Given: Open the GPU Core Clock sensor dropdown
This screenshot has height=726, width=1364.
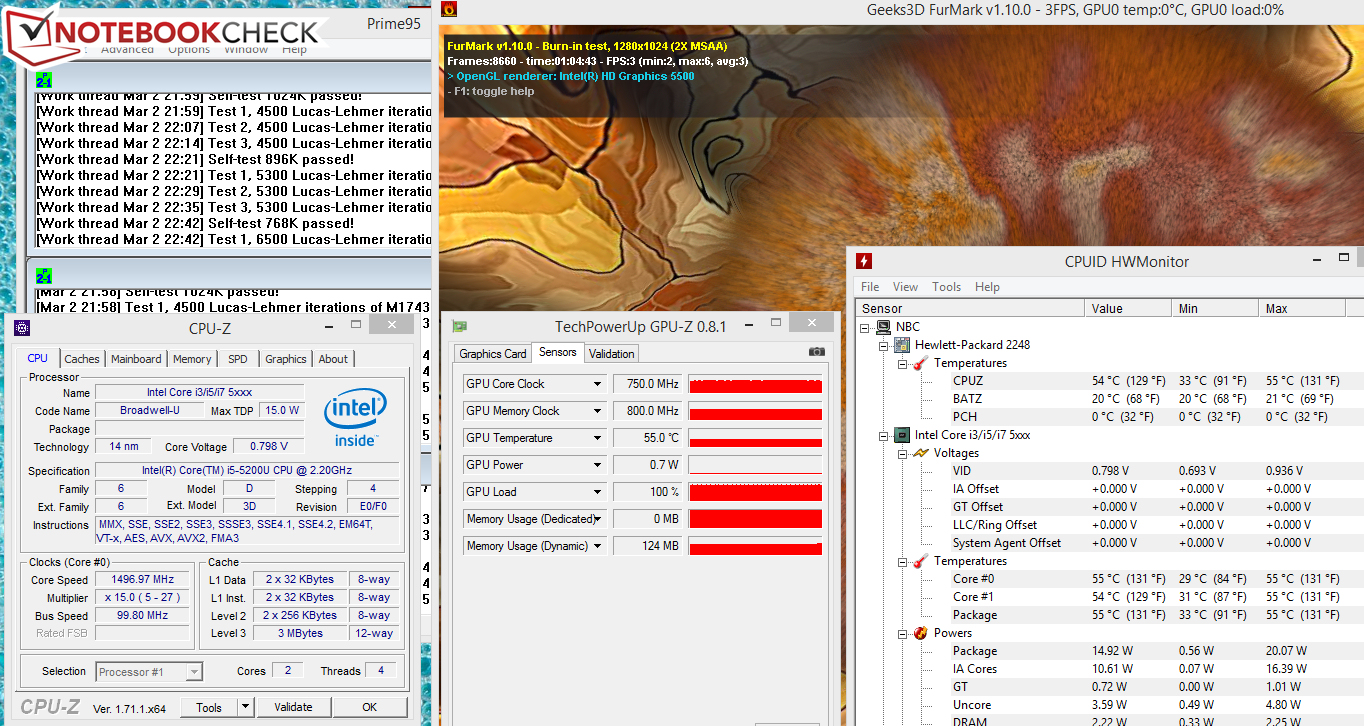Looking at the screenshot, I should 598,384.
